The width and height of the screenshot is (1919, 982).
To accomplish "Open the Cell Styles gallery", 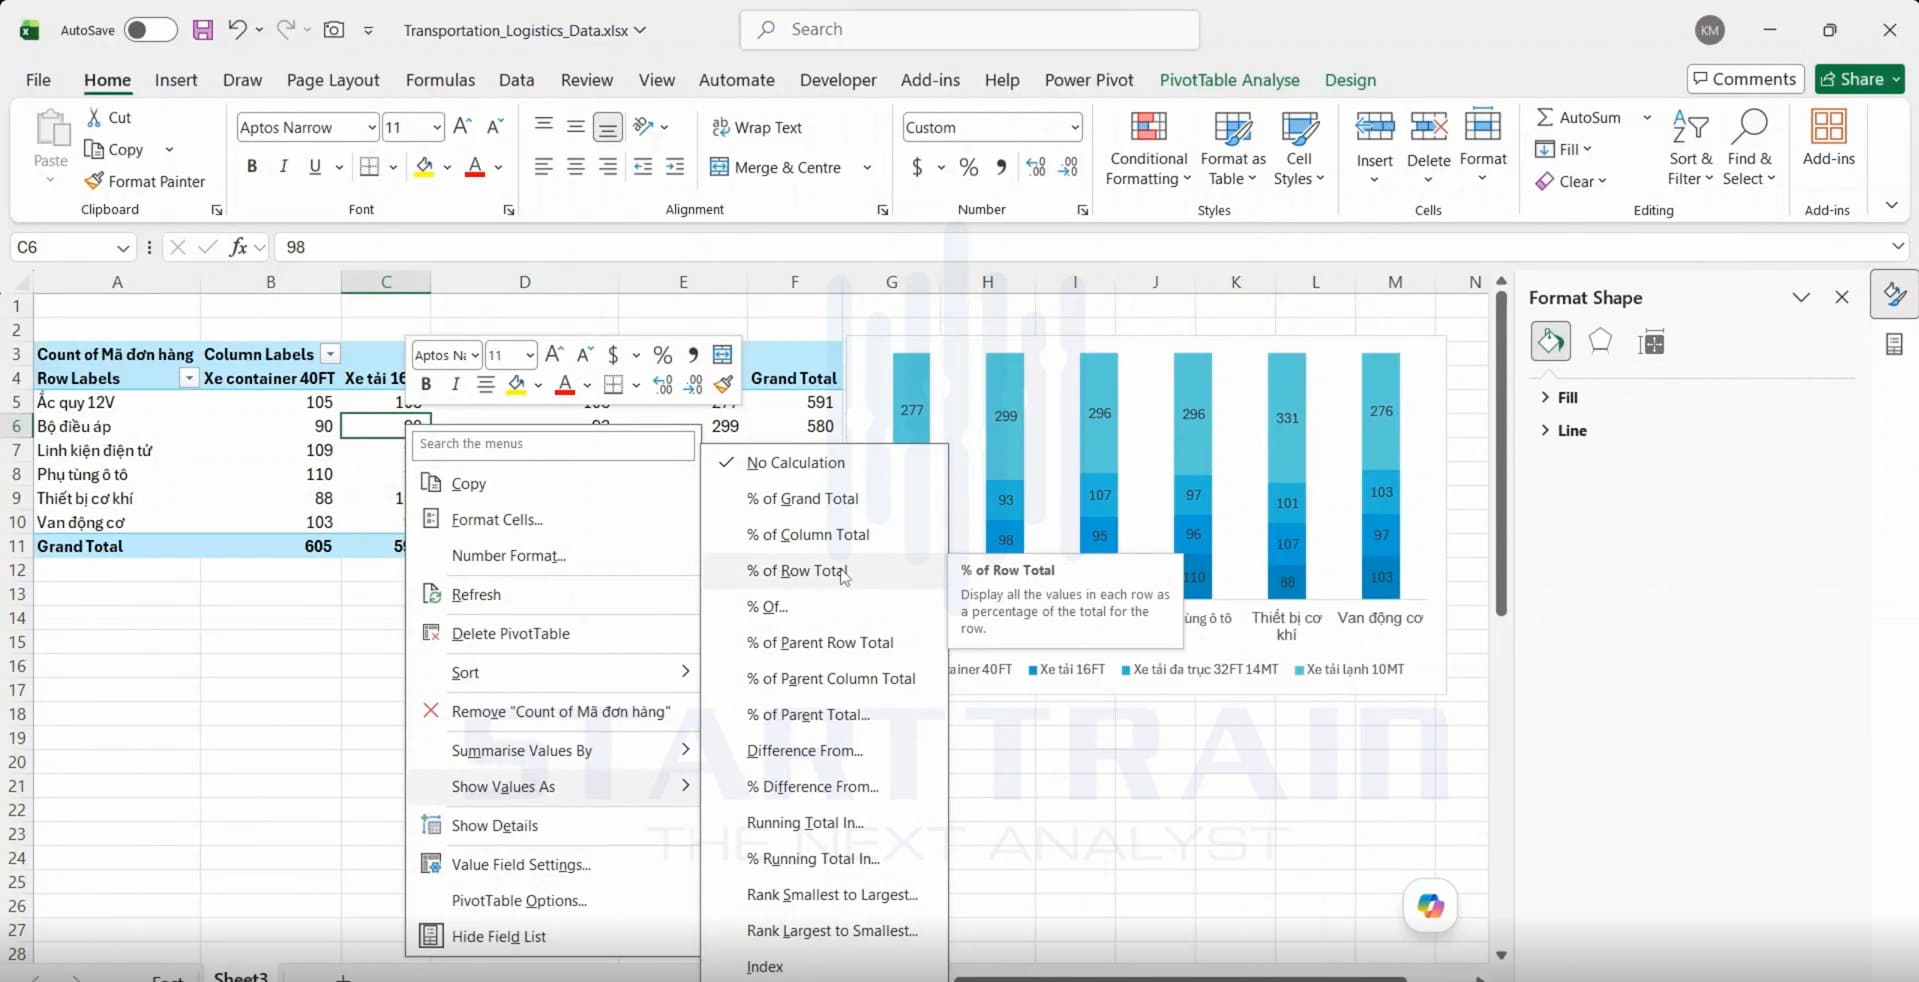I will (1299, 148).
